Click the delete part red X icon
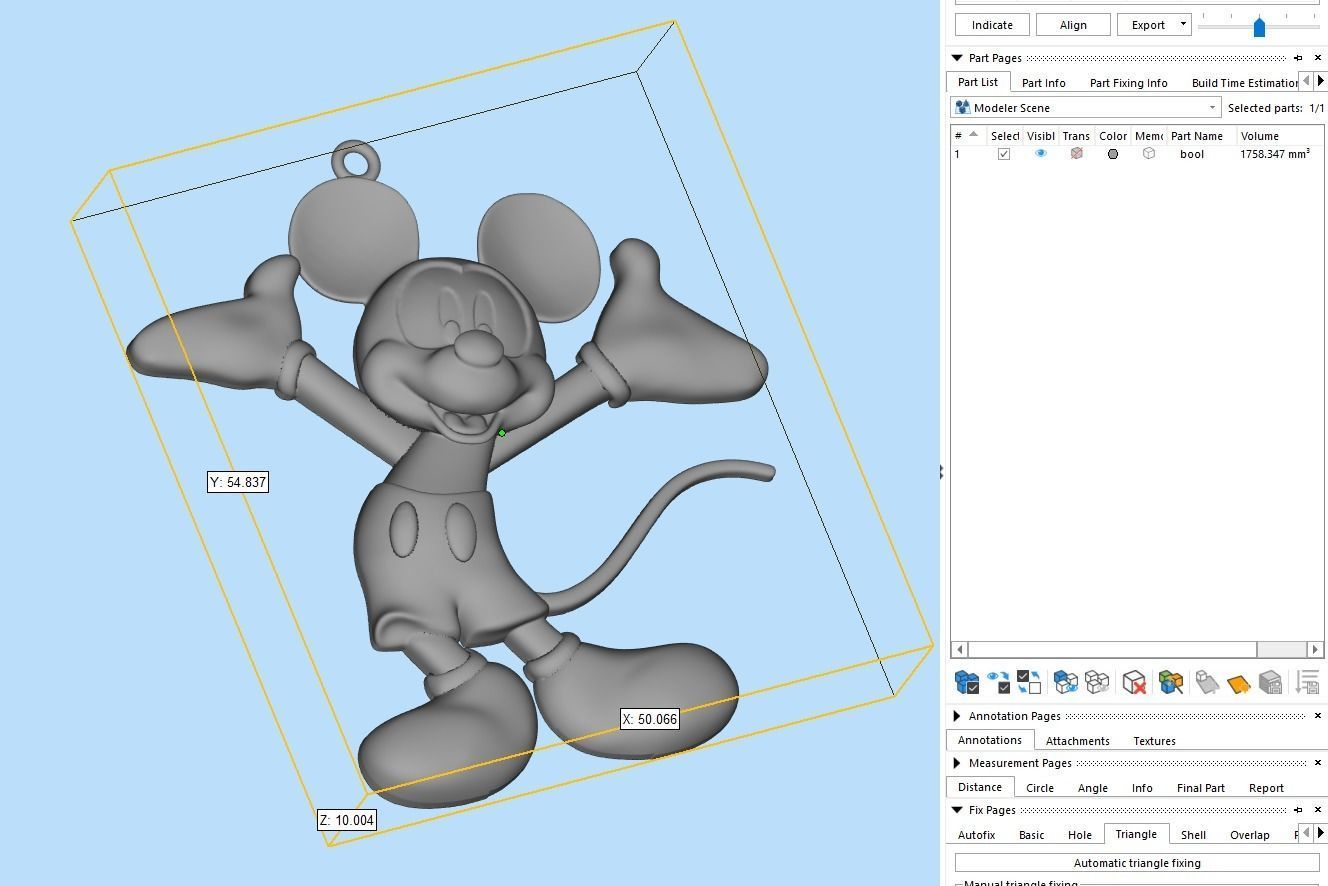 [1134, 682]
